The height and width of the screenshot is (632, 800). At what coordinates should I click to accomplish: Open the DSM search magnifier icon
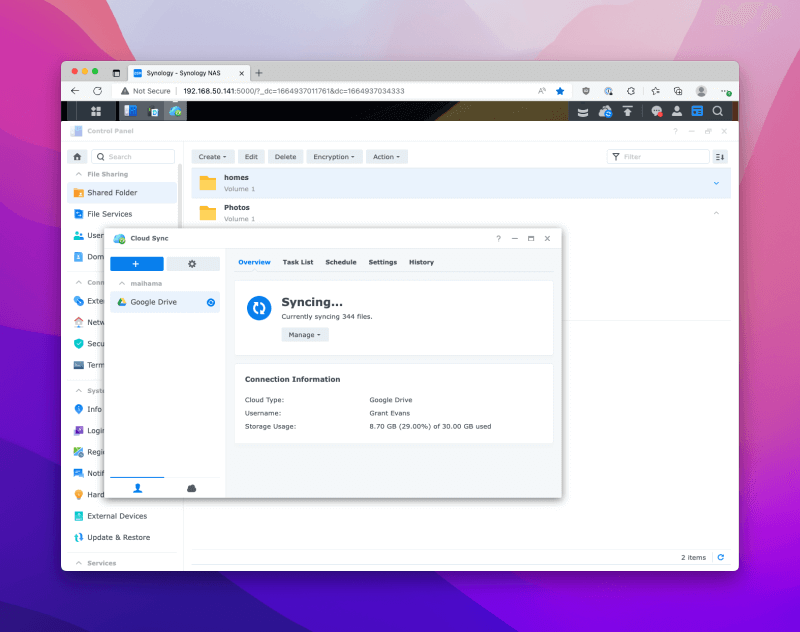coord(718,111)
